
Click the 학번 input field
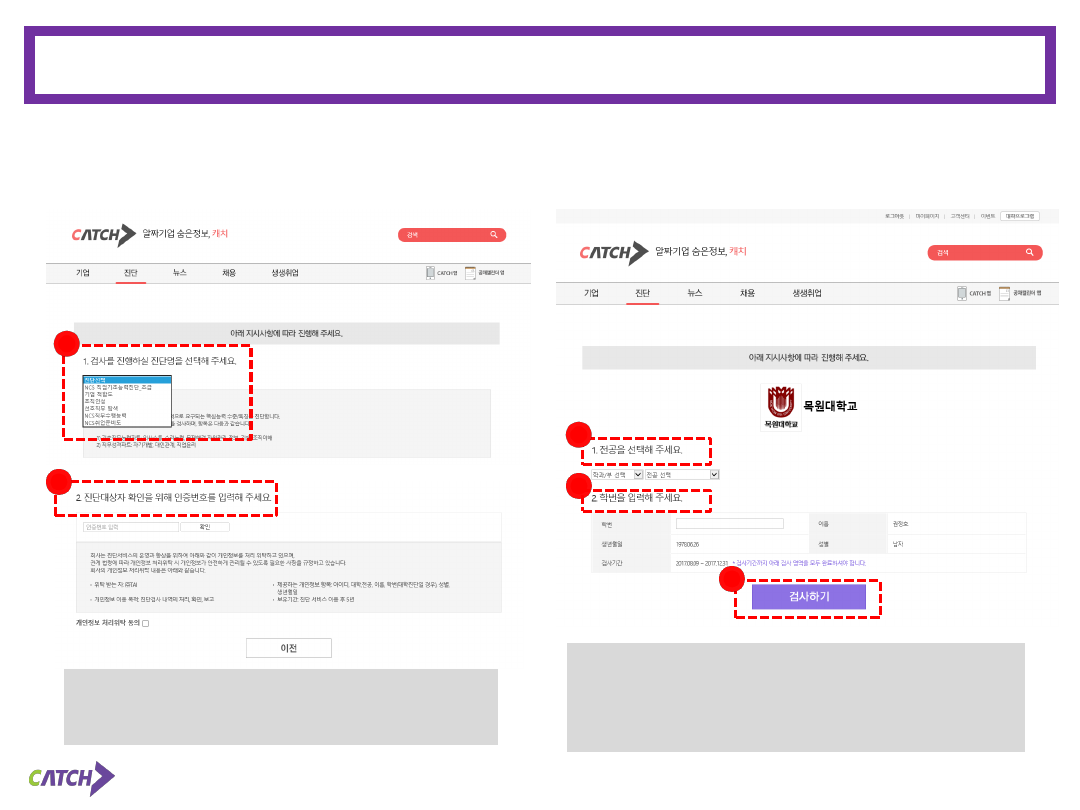729,523
